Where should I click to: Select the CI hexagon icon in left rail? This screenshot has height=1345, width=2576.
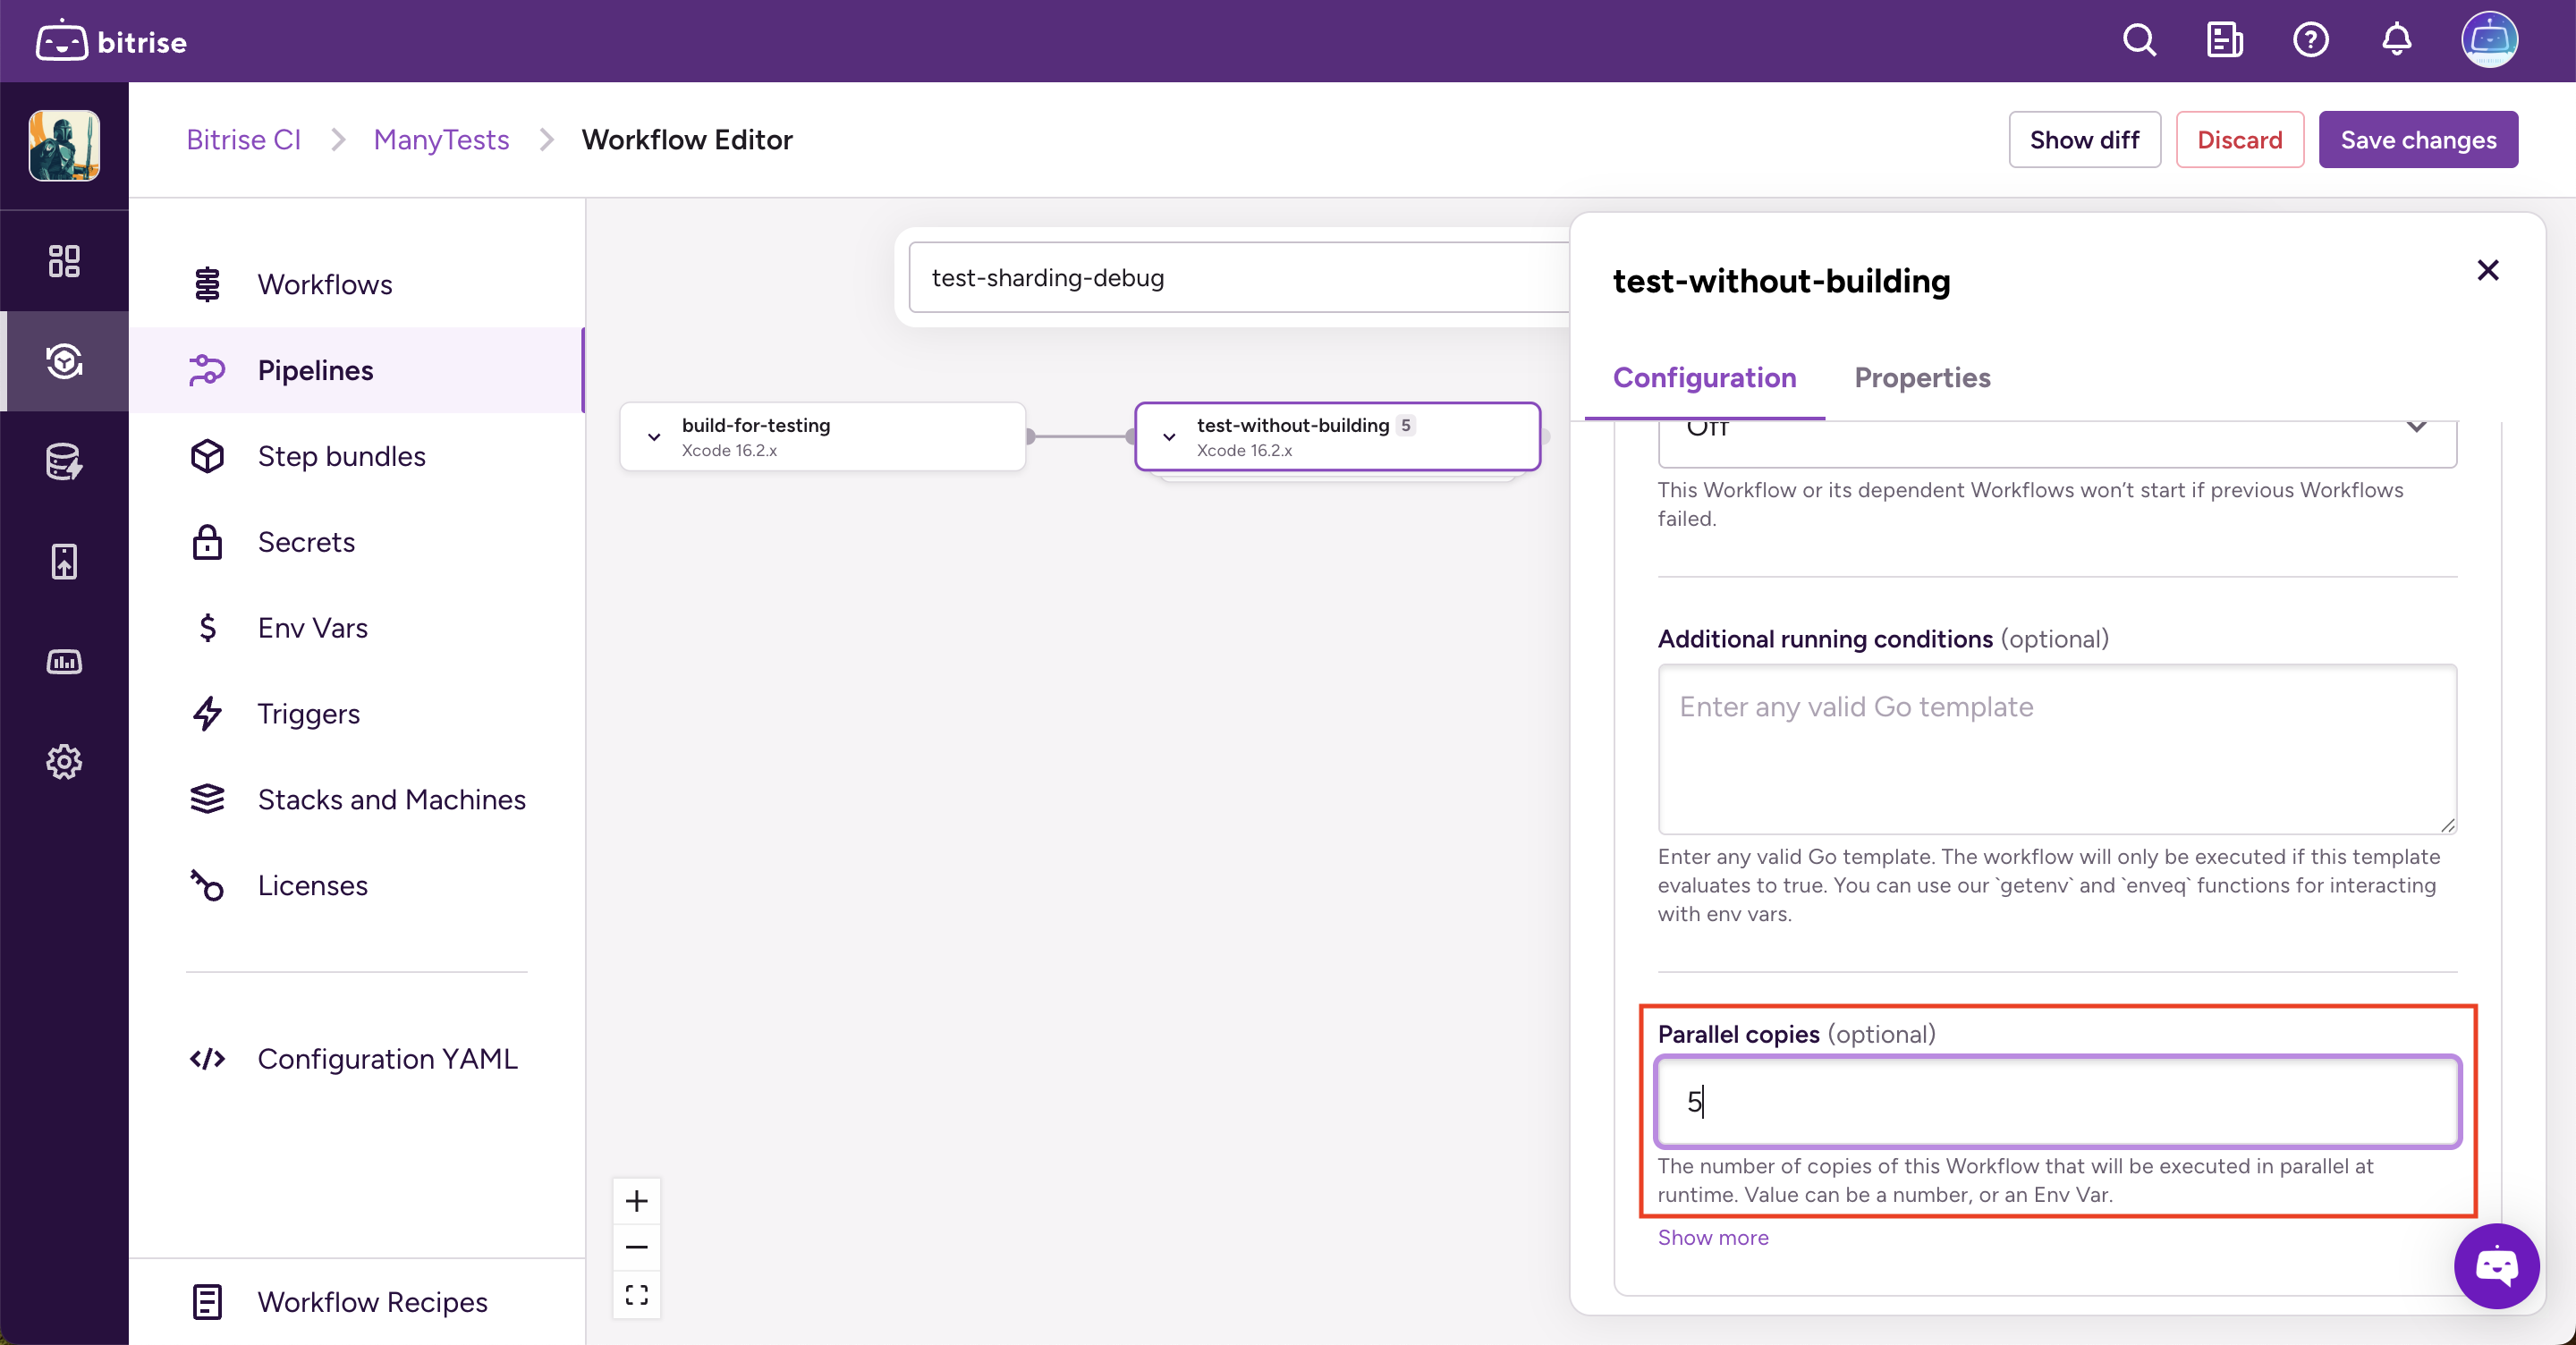tap(64, 361)
